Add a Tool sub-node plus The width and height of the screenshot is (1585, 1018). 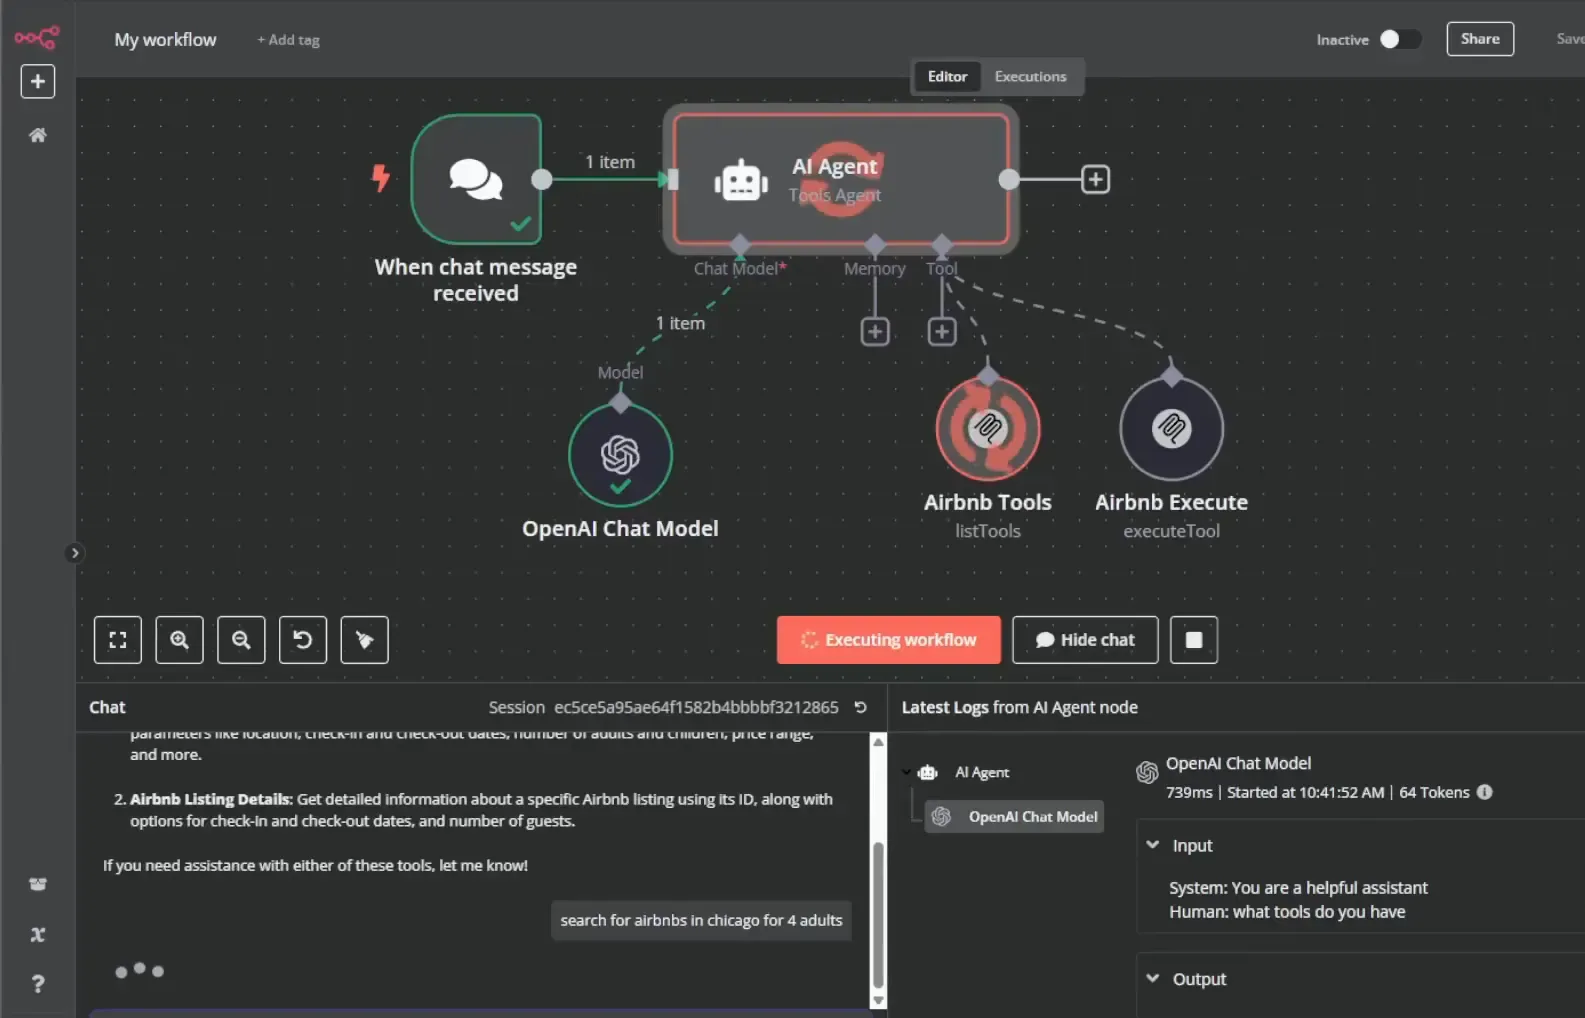tap(942, 332)
